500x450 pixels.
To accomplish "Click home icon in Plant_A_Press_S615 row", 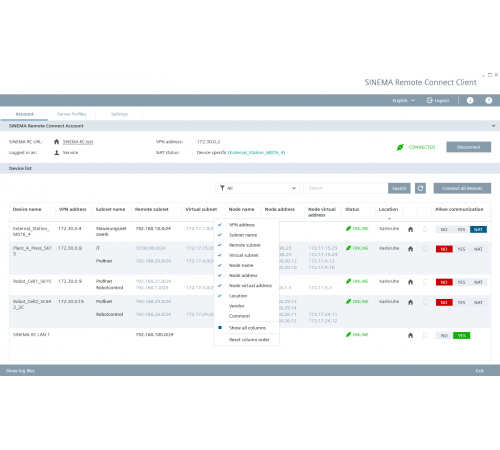I will [410, 249].
